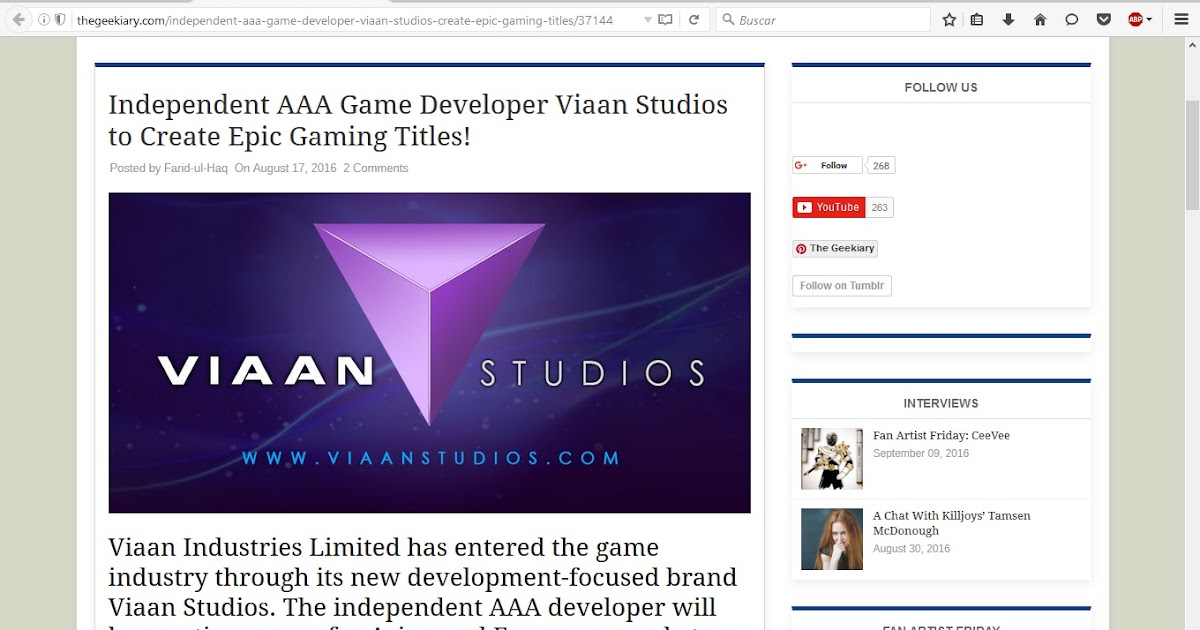
Task: Go to the home page icon
Action: [1040, 20]
